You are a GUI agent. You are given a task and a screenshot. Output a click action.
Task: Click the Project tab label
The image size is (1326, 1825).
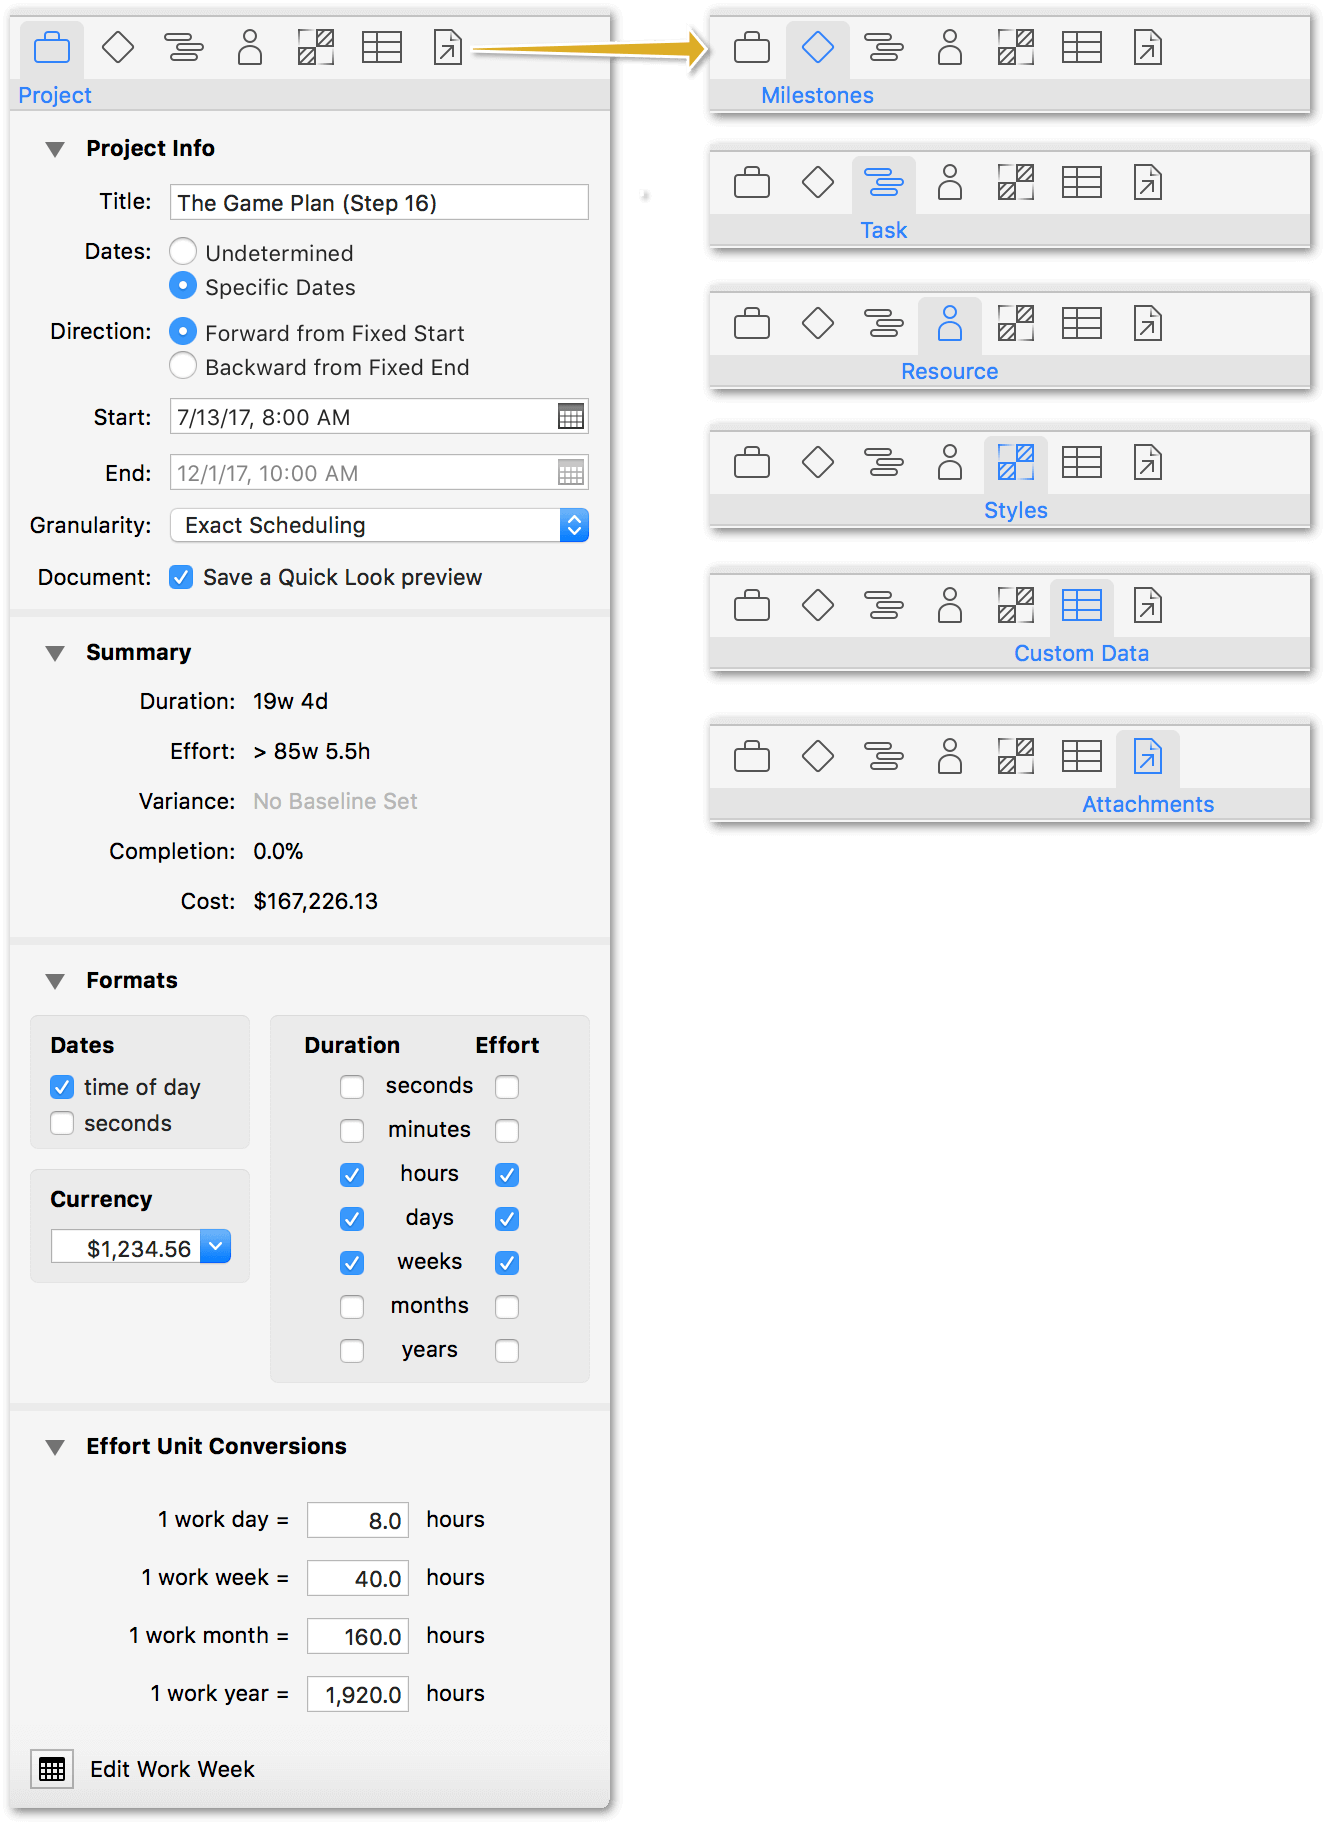pos(55,95)
